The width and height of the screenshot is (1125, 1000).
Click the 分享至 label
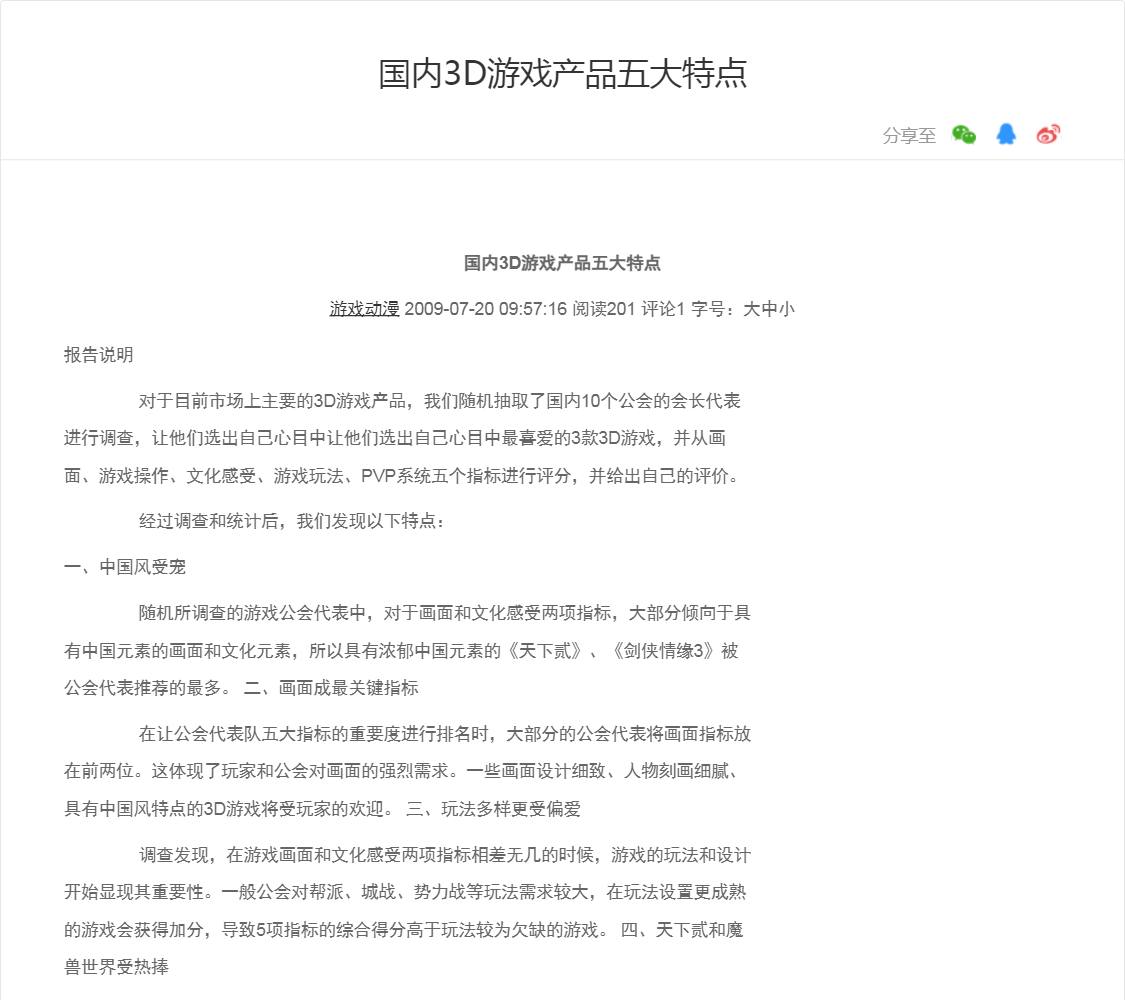click(909, 135)
